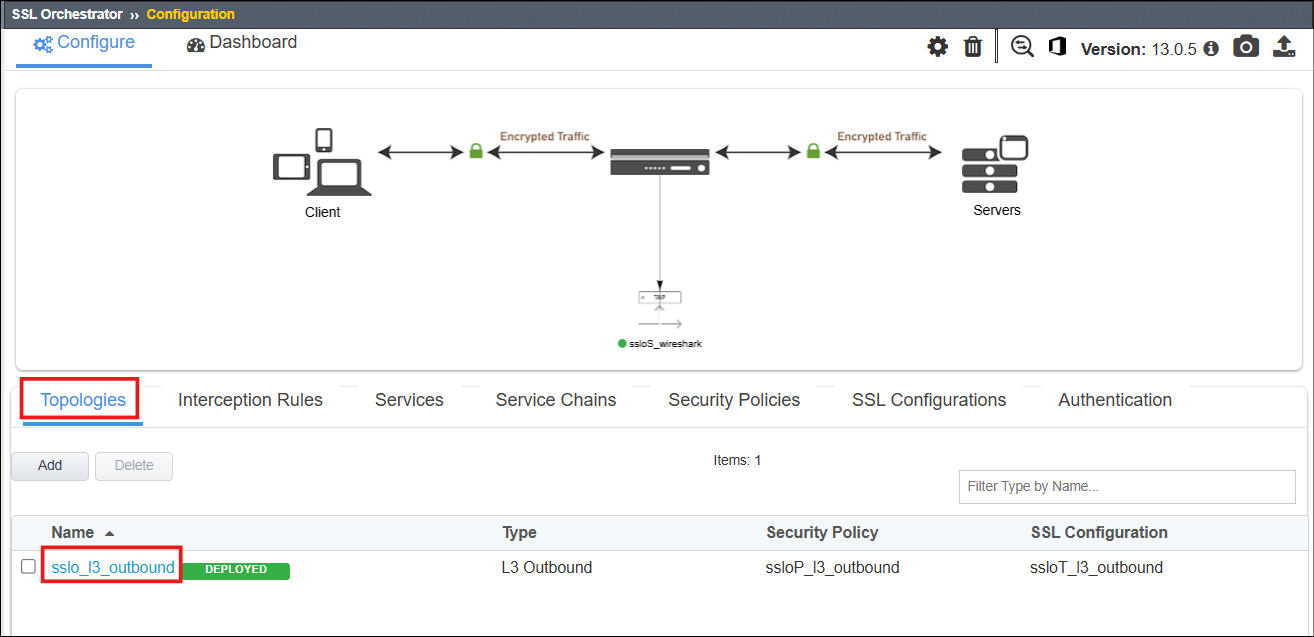This screenshot has height=637, width=1314.
Task: Switch to the Configure tab
Action: [x=84, y=43]
